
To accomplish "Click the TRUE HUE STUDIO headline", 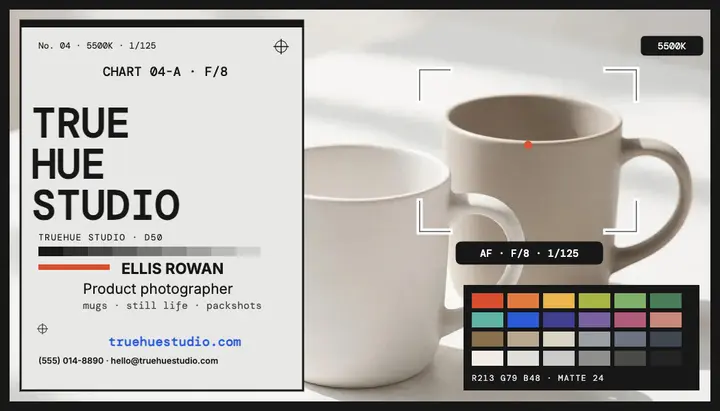I will (x=106, y=163).
